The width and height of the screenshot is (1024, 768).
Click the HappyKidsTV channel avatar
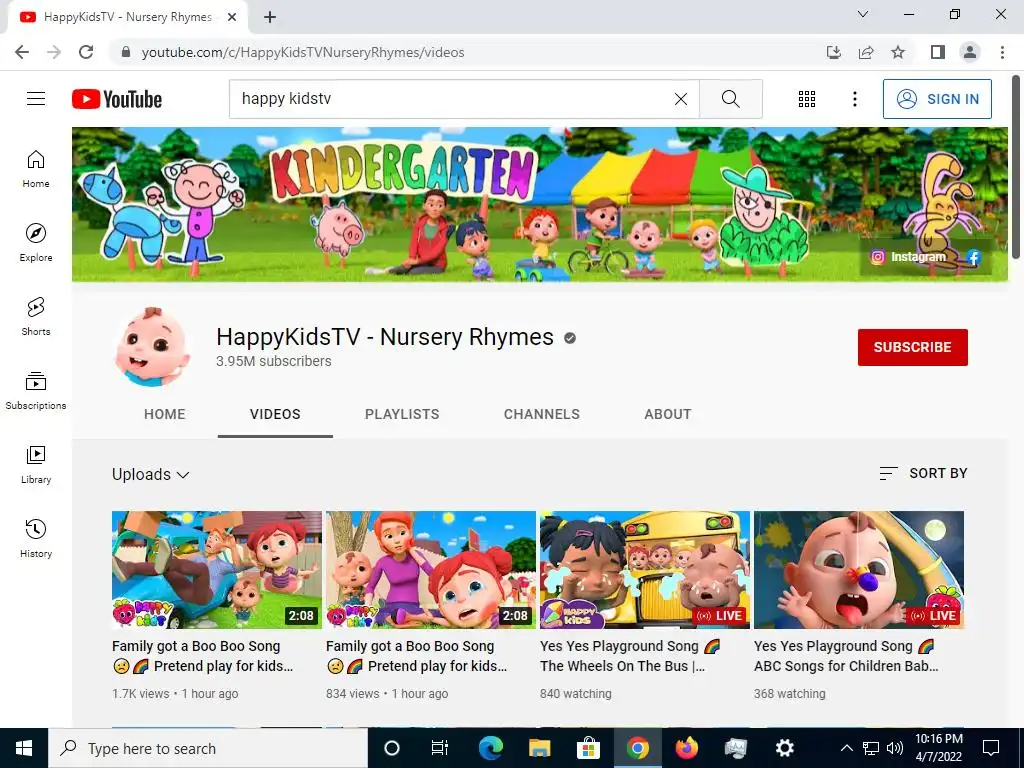coord(152,347)
